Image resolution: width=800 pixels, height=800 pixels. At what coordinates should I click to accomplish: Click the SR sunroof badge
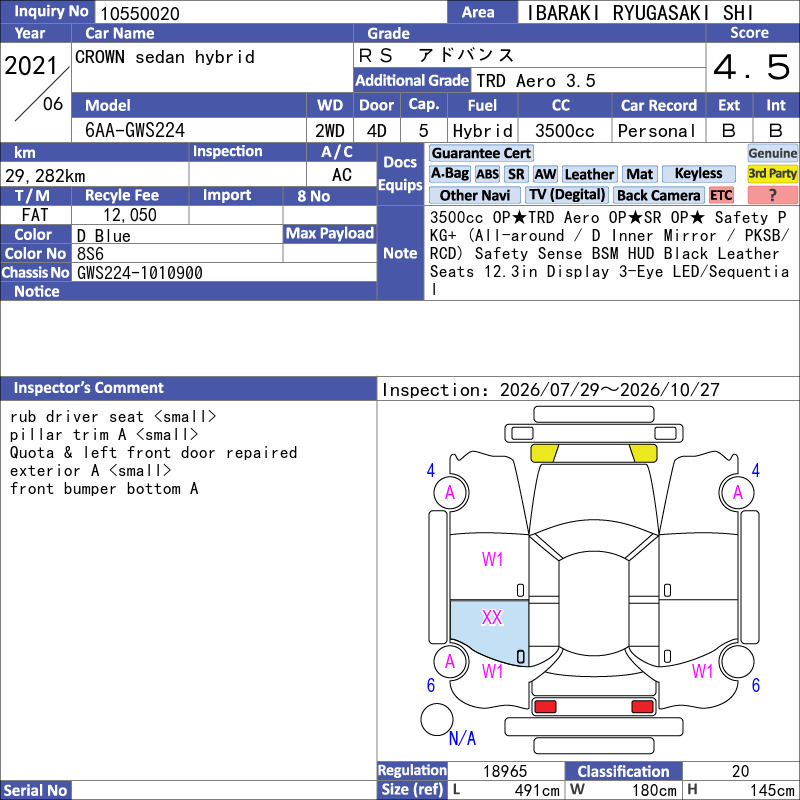pos(516,174)
